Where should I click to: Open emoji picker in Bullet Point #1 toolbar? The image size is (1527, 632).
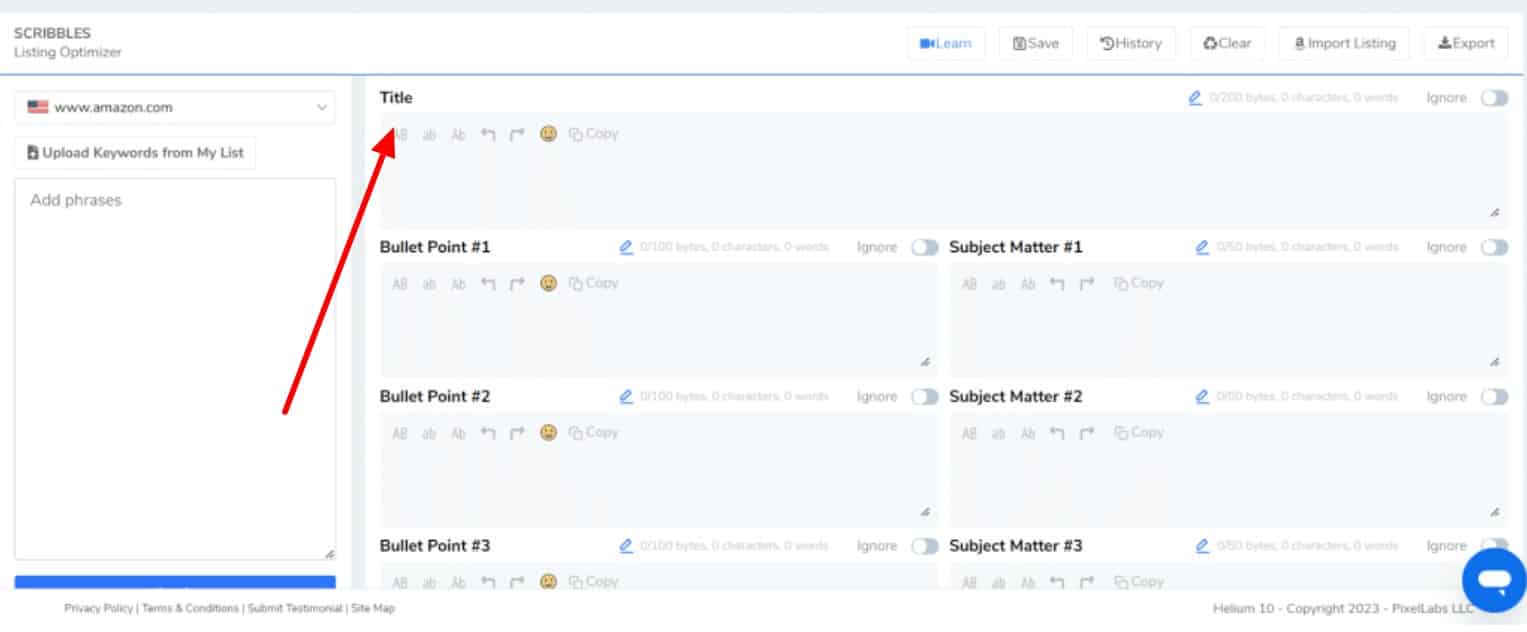pyautogui.click(x=548, y=283)
